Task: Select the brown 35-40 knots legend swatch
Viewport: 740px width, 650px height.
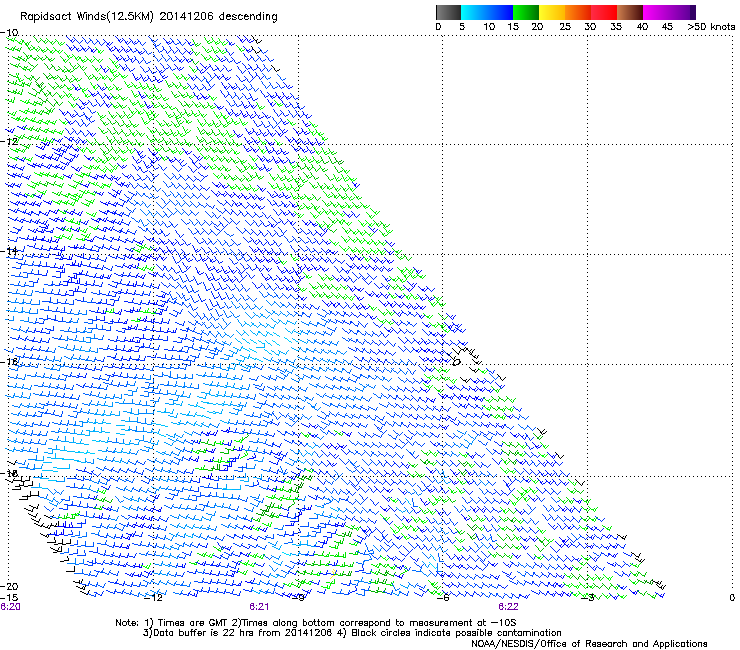Action: 630,12
